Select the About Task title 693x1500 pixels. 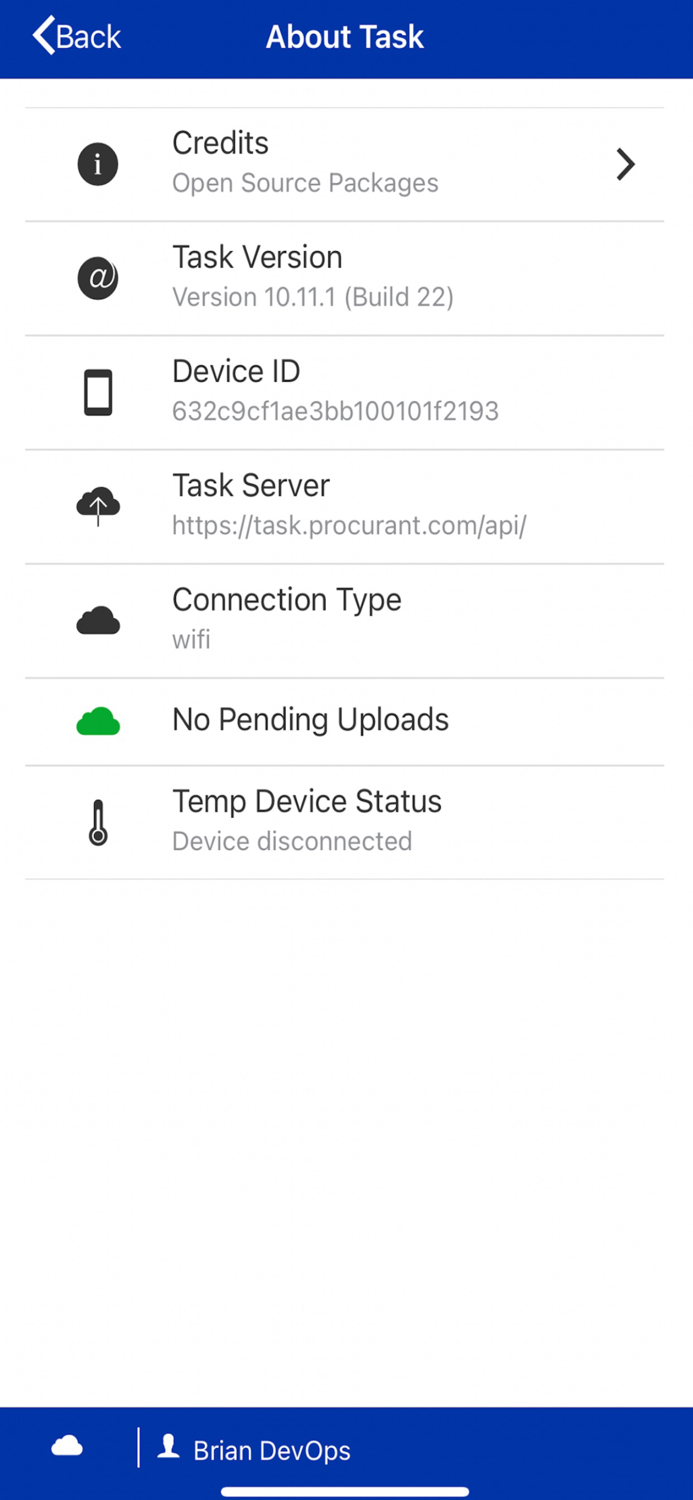[x=344, y=37]
